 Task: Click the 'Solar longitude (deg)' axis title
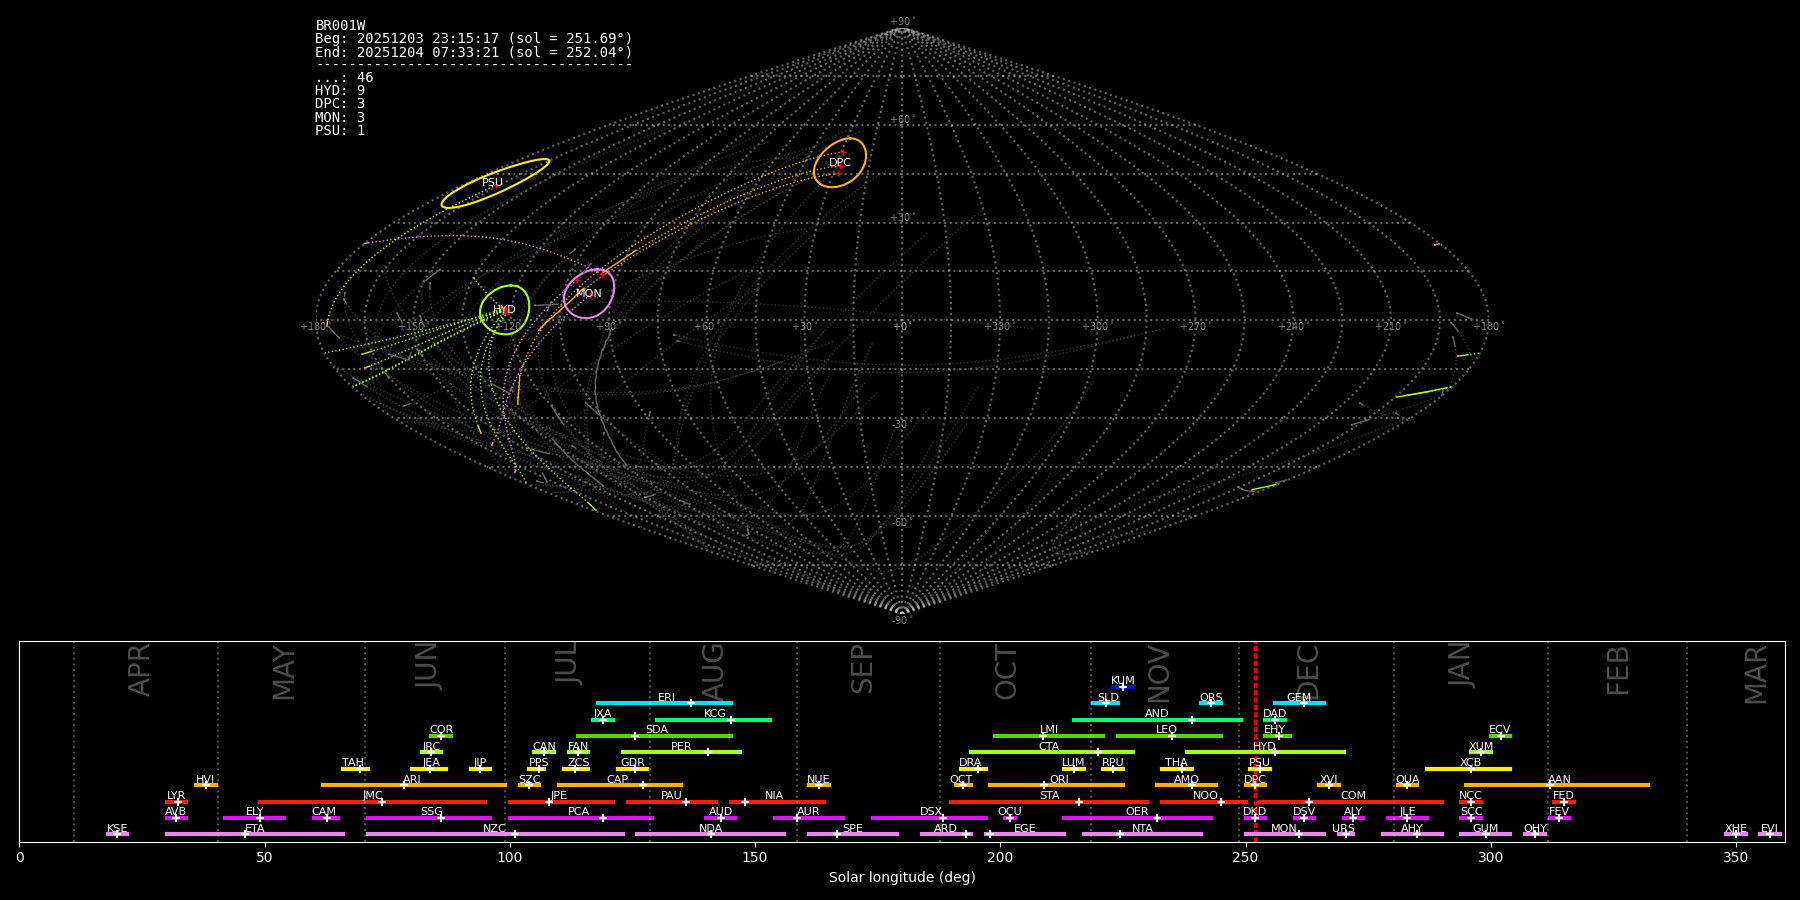pyautogui.click(x=902, y=878)
